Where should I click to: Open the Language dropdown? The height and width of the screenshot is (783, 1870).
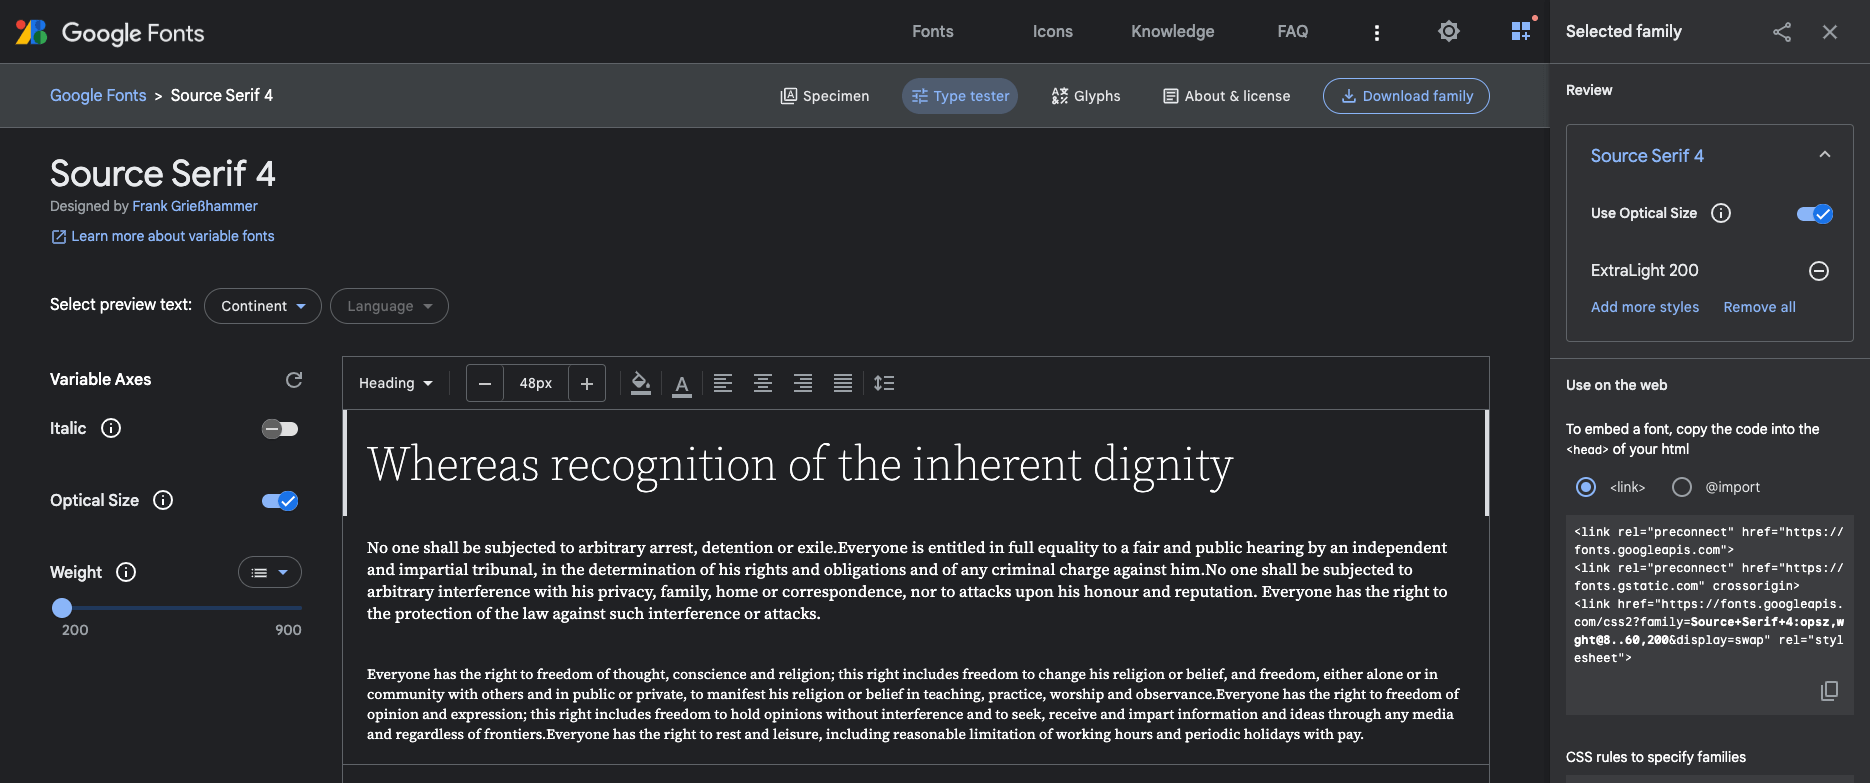pos(389,306)
